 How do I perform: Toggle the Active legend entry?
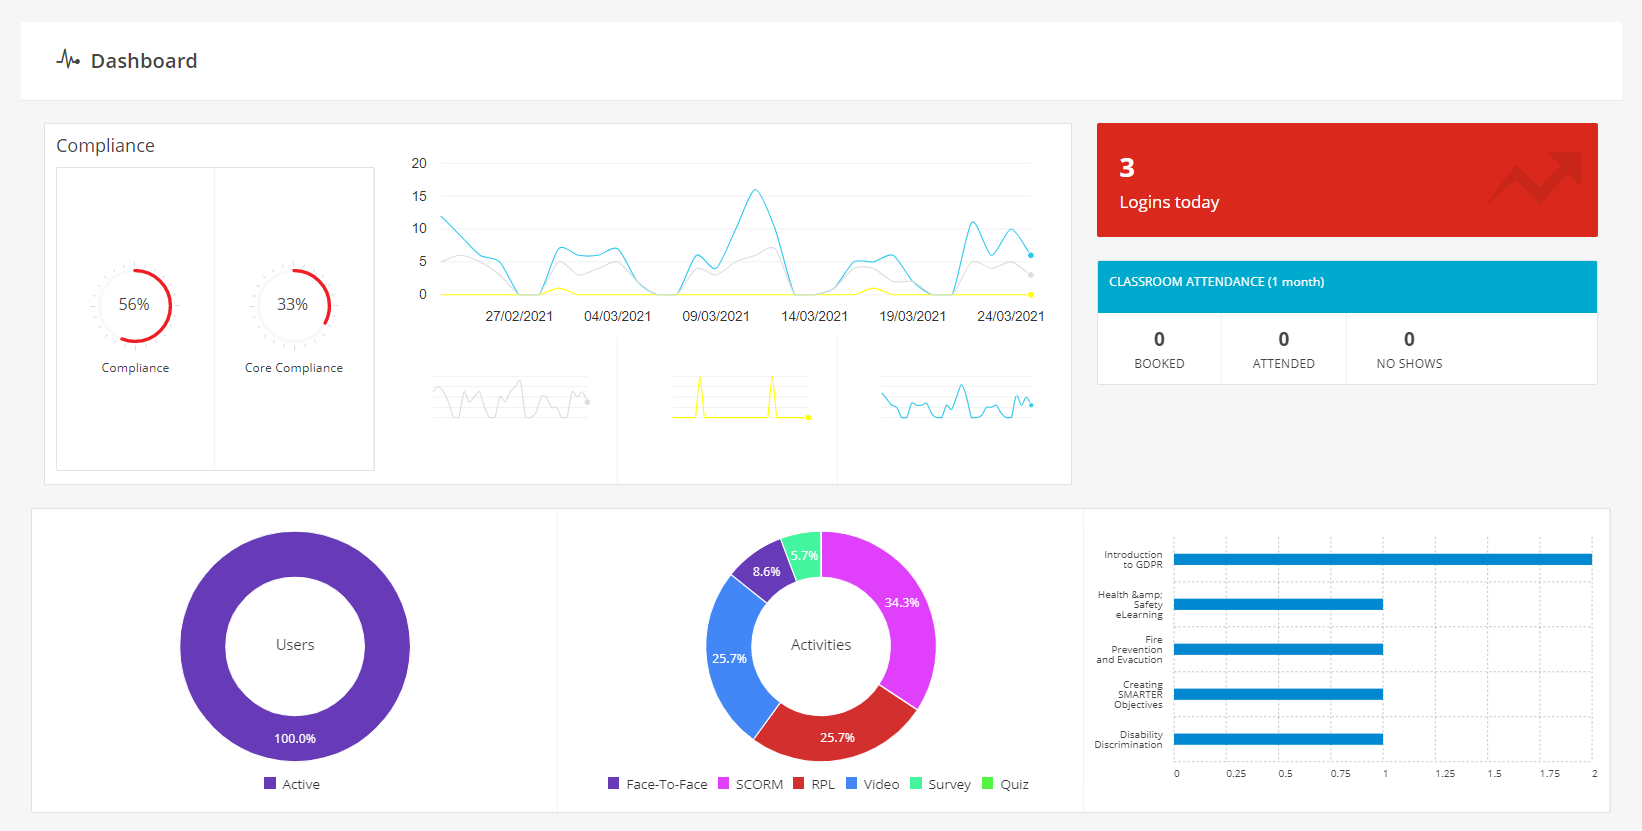292,784
